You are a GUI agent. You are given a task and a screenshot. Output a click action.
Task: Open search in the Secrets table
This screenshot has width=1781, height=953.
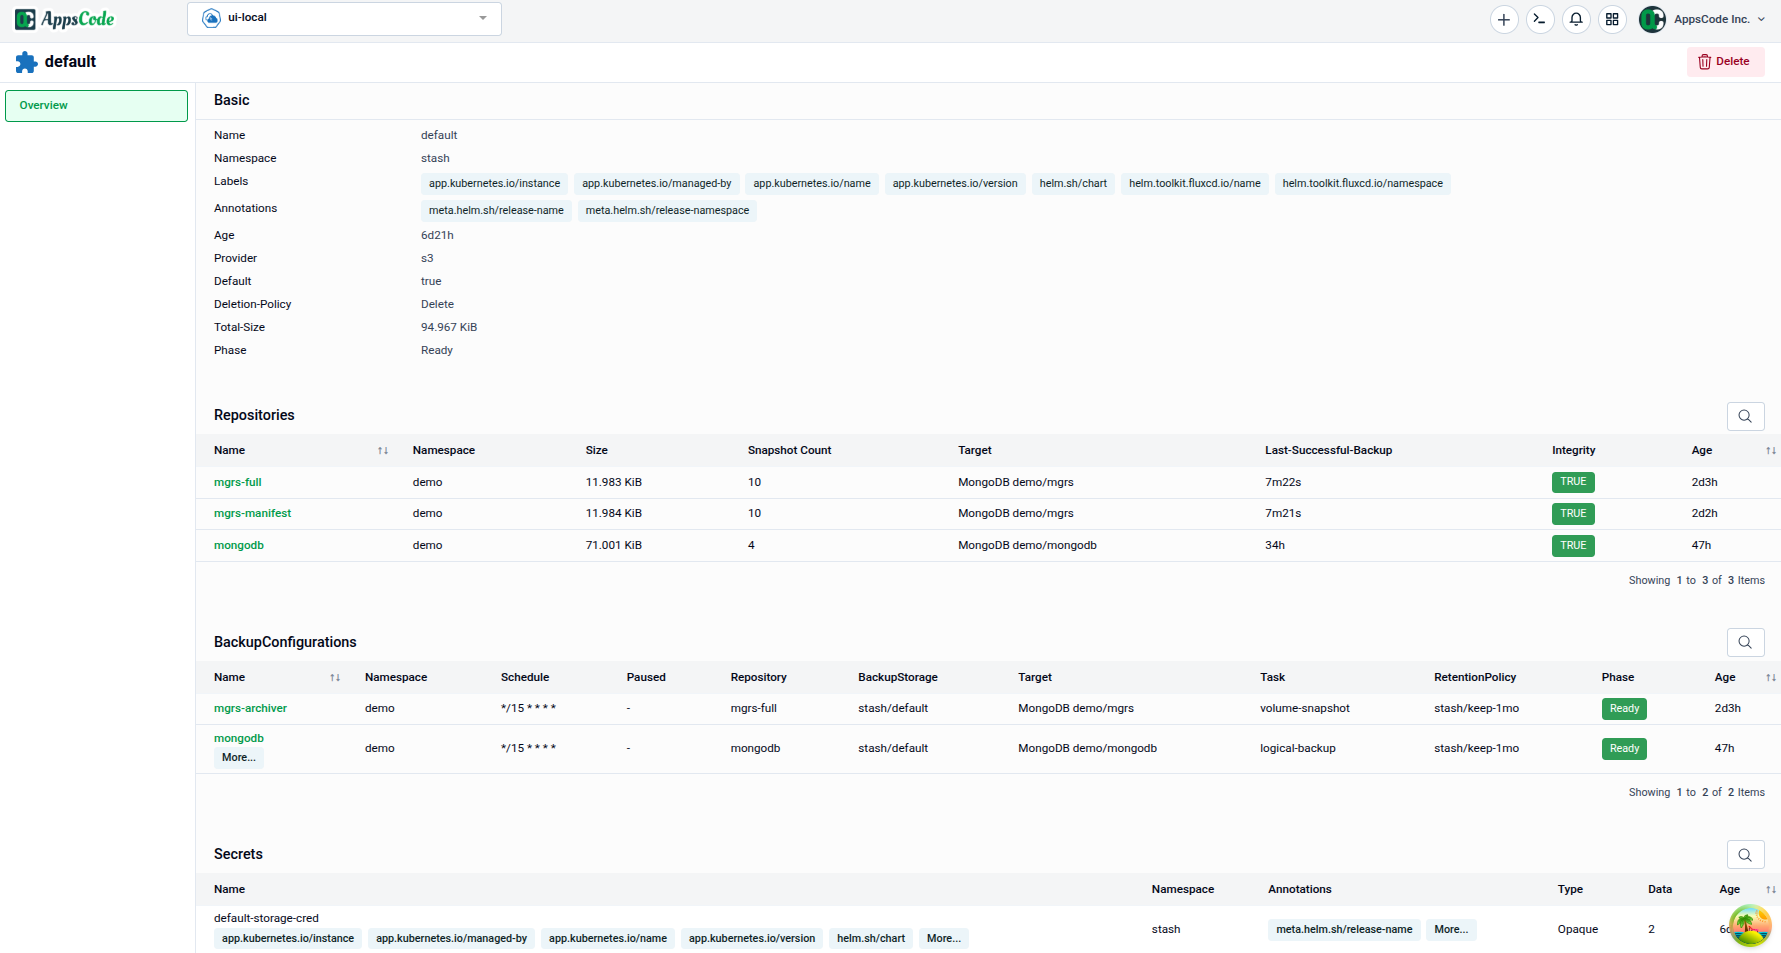1745,855
